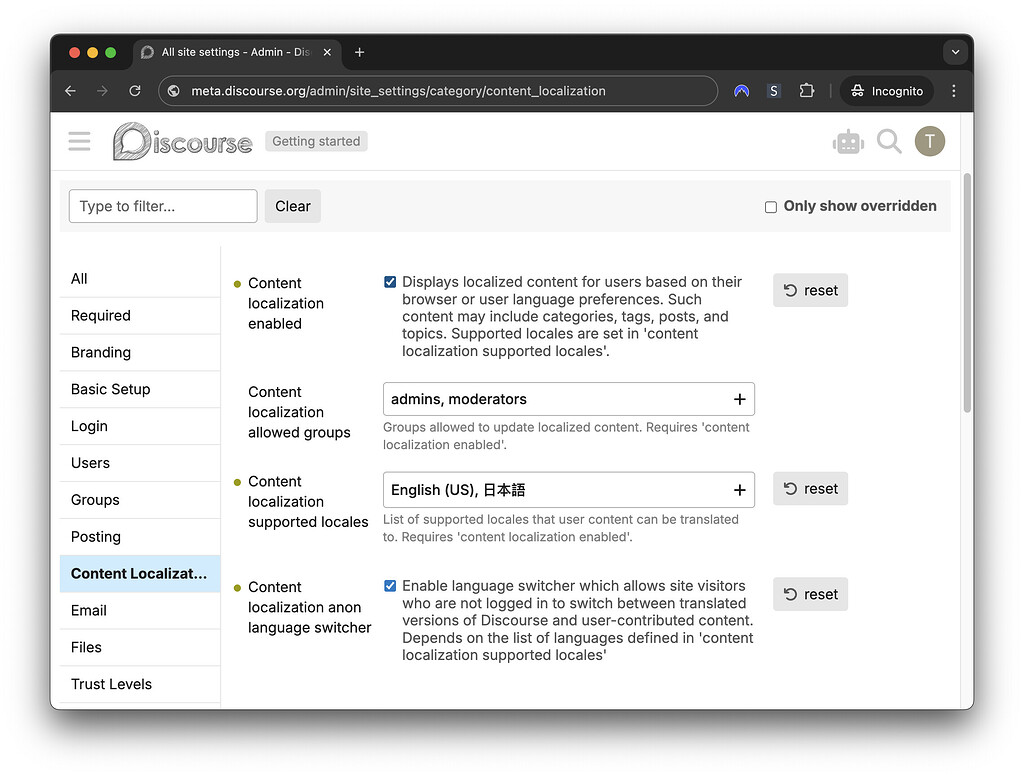Open the hamburger sidebar menu

point(79,142)
